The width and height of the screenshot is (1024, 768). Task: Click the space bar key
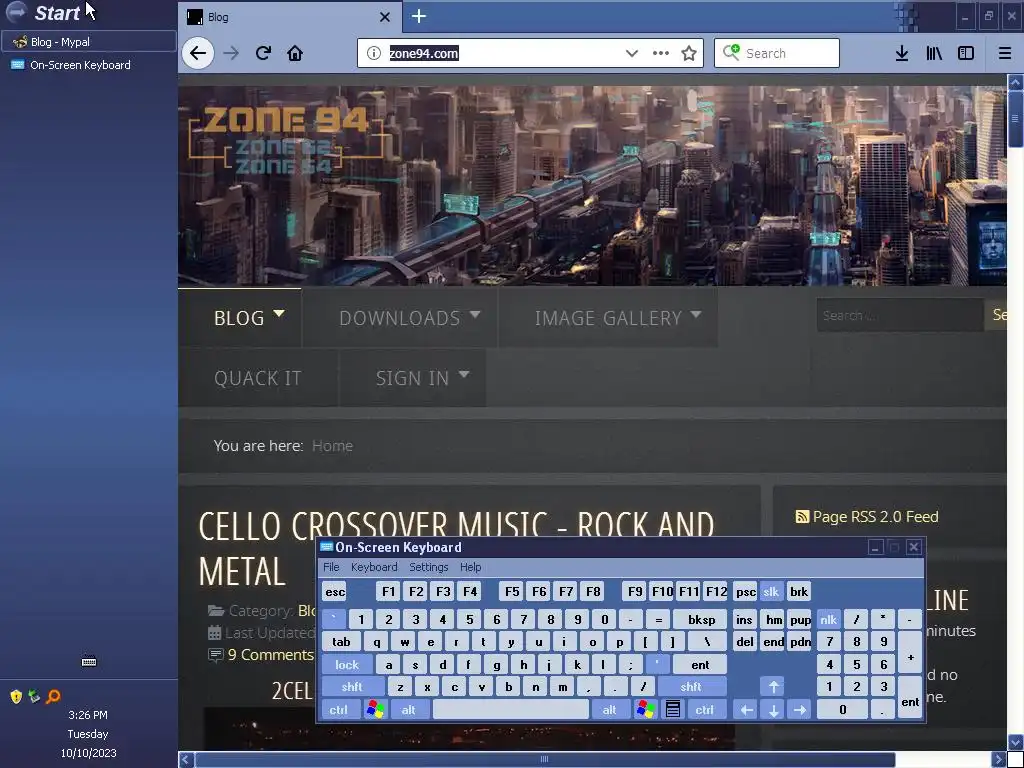pos(511,710)
